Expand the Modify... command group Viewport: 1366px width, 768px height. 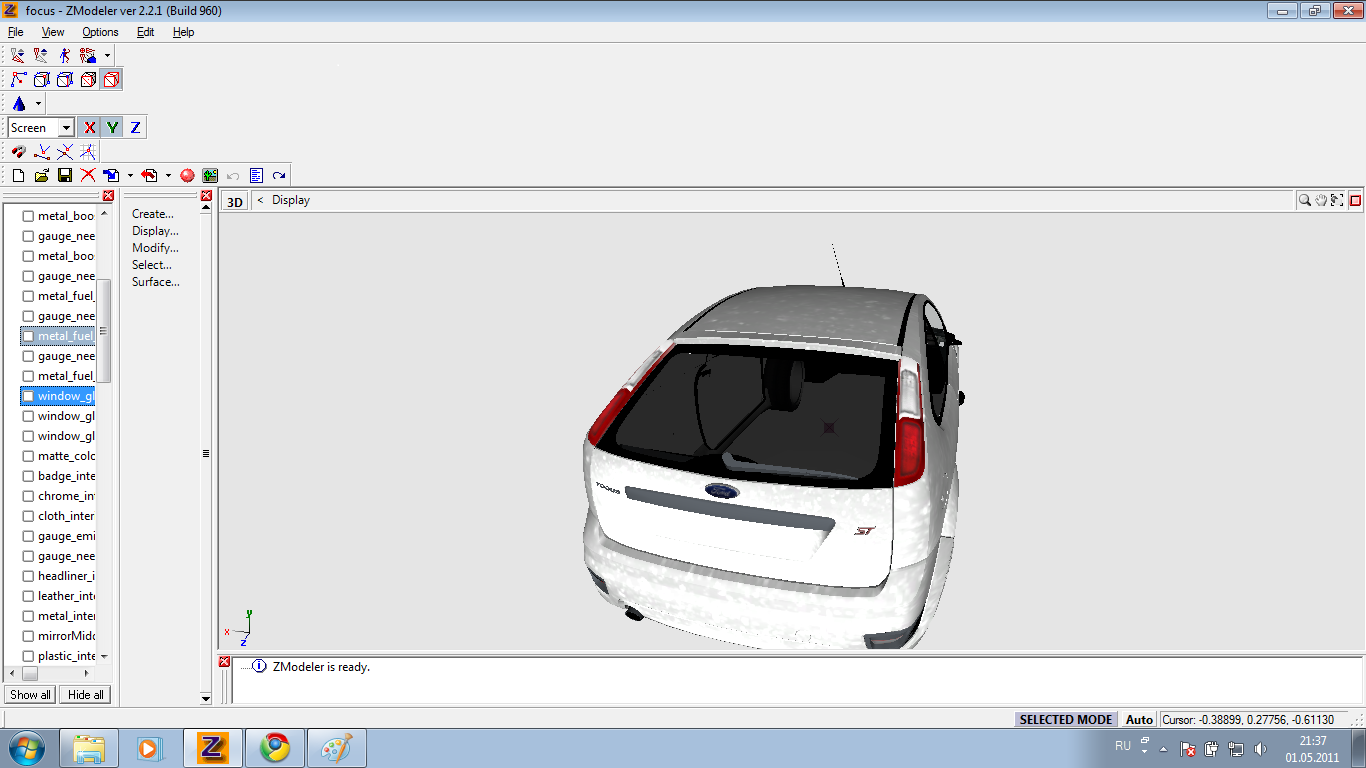pyautogui.click(x=155, y=248)
